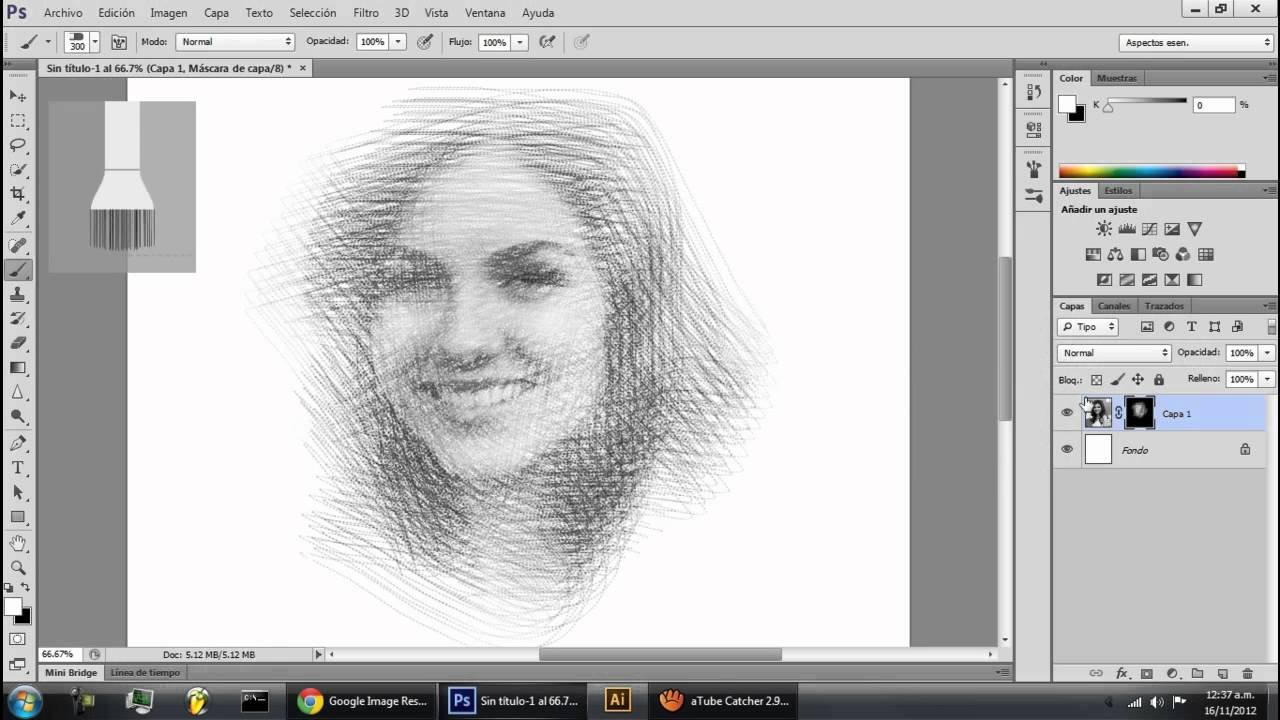Switch to Google Chrome in taskbar
This screenshot has height=720, width=1280.
pyautogui.click(x=363, y=701)
